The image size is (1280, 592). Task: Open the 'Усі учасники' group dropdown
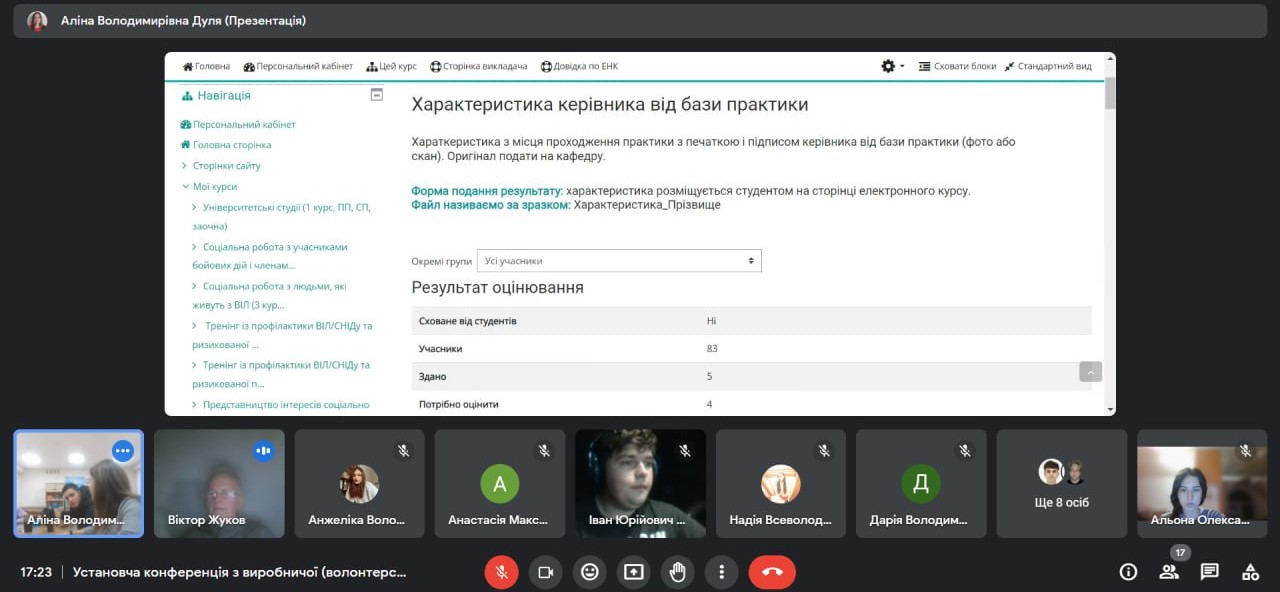[x=619, y=261]
